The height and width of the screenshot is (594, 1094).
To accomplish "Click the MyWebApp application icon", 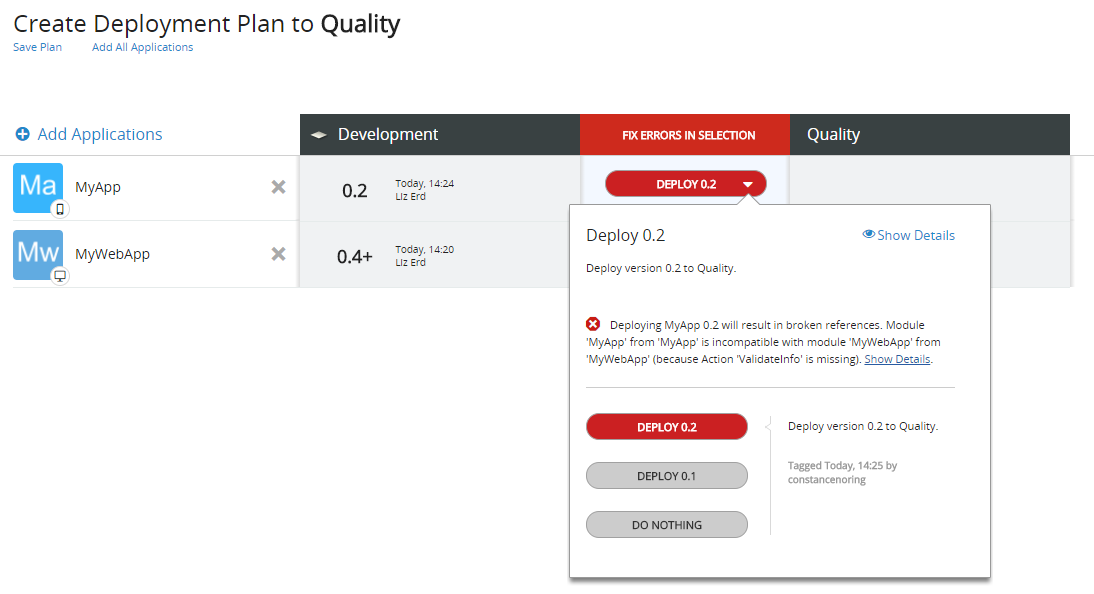I will coord(37,254).
